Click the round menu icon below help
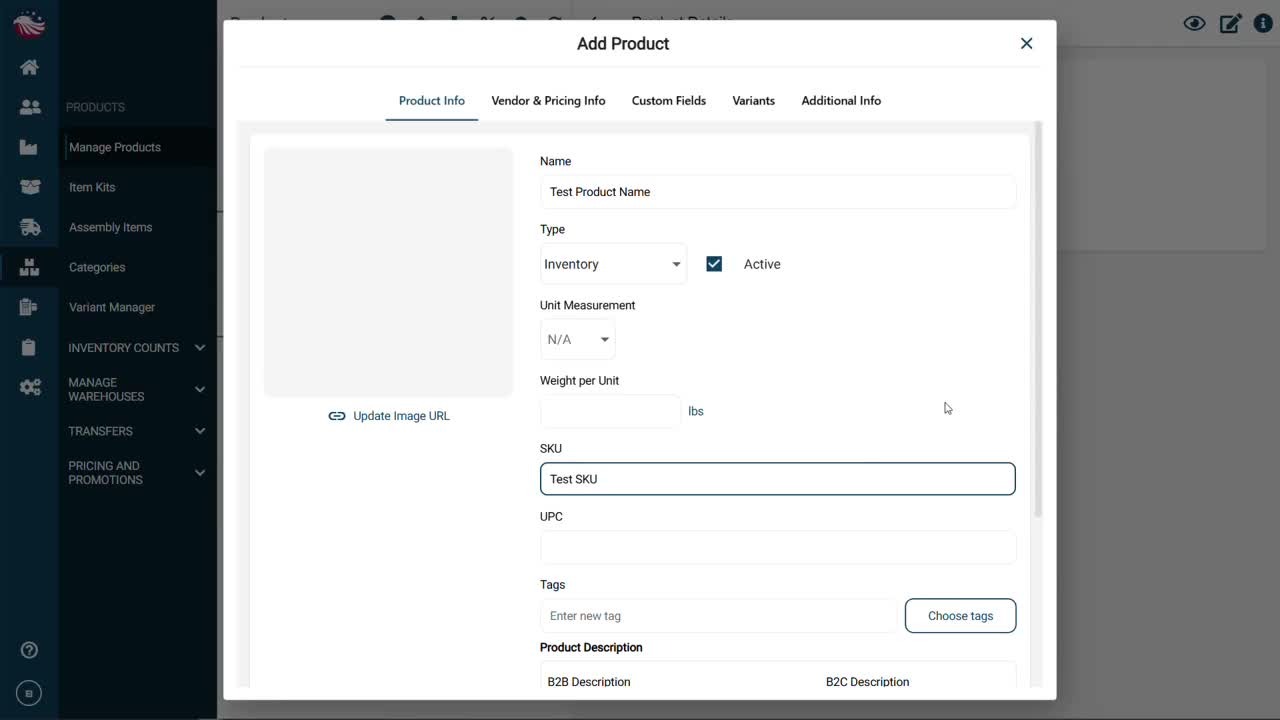This screenshot has width=1280, height=720. pos(29,693)
